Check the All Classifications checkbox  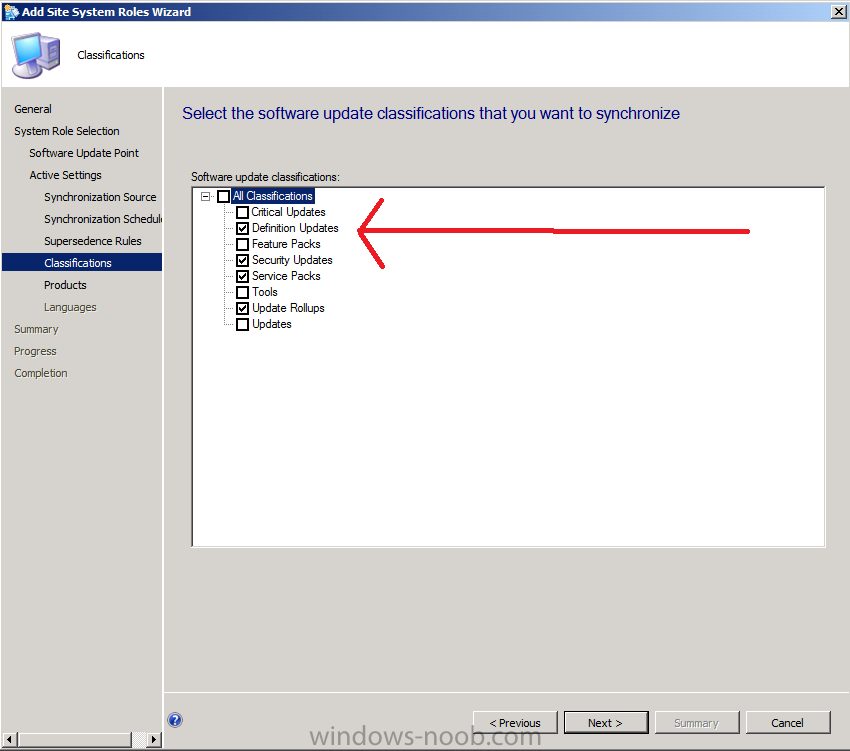(x=223, y=196)
